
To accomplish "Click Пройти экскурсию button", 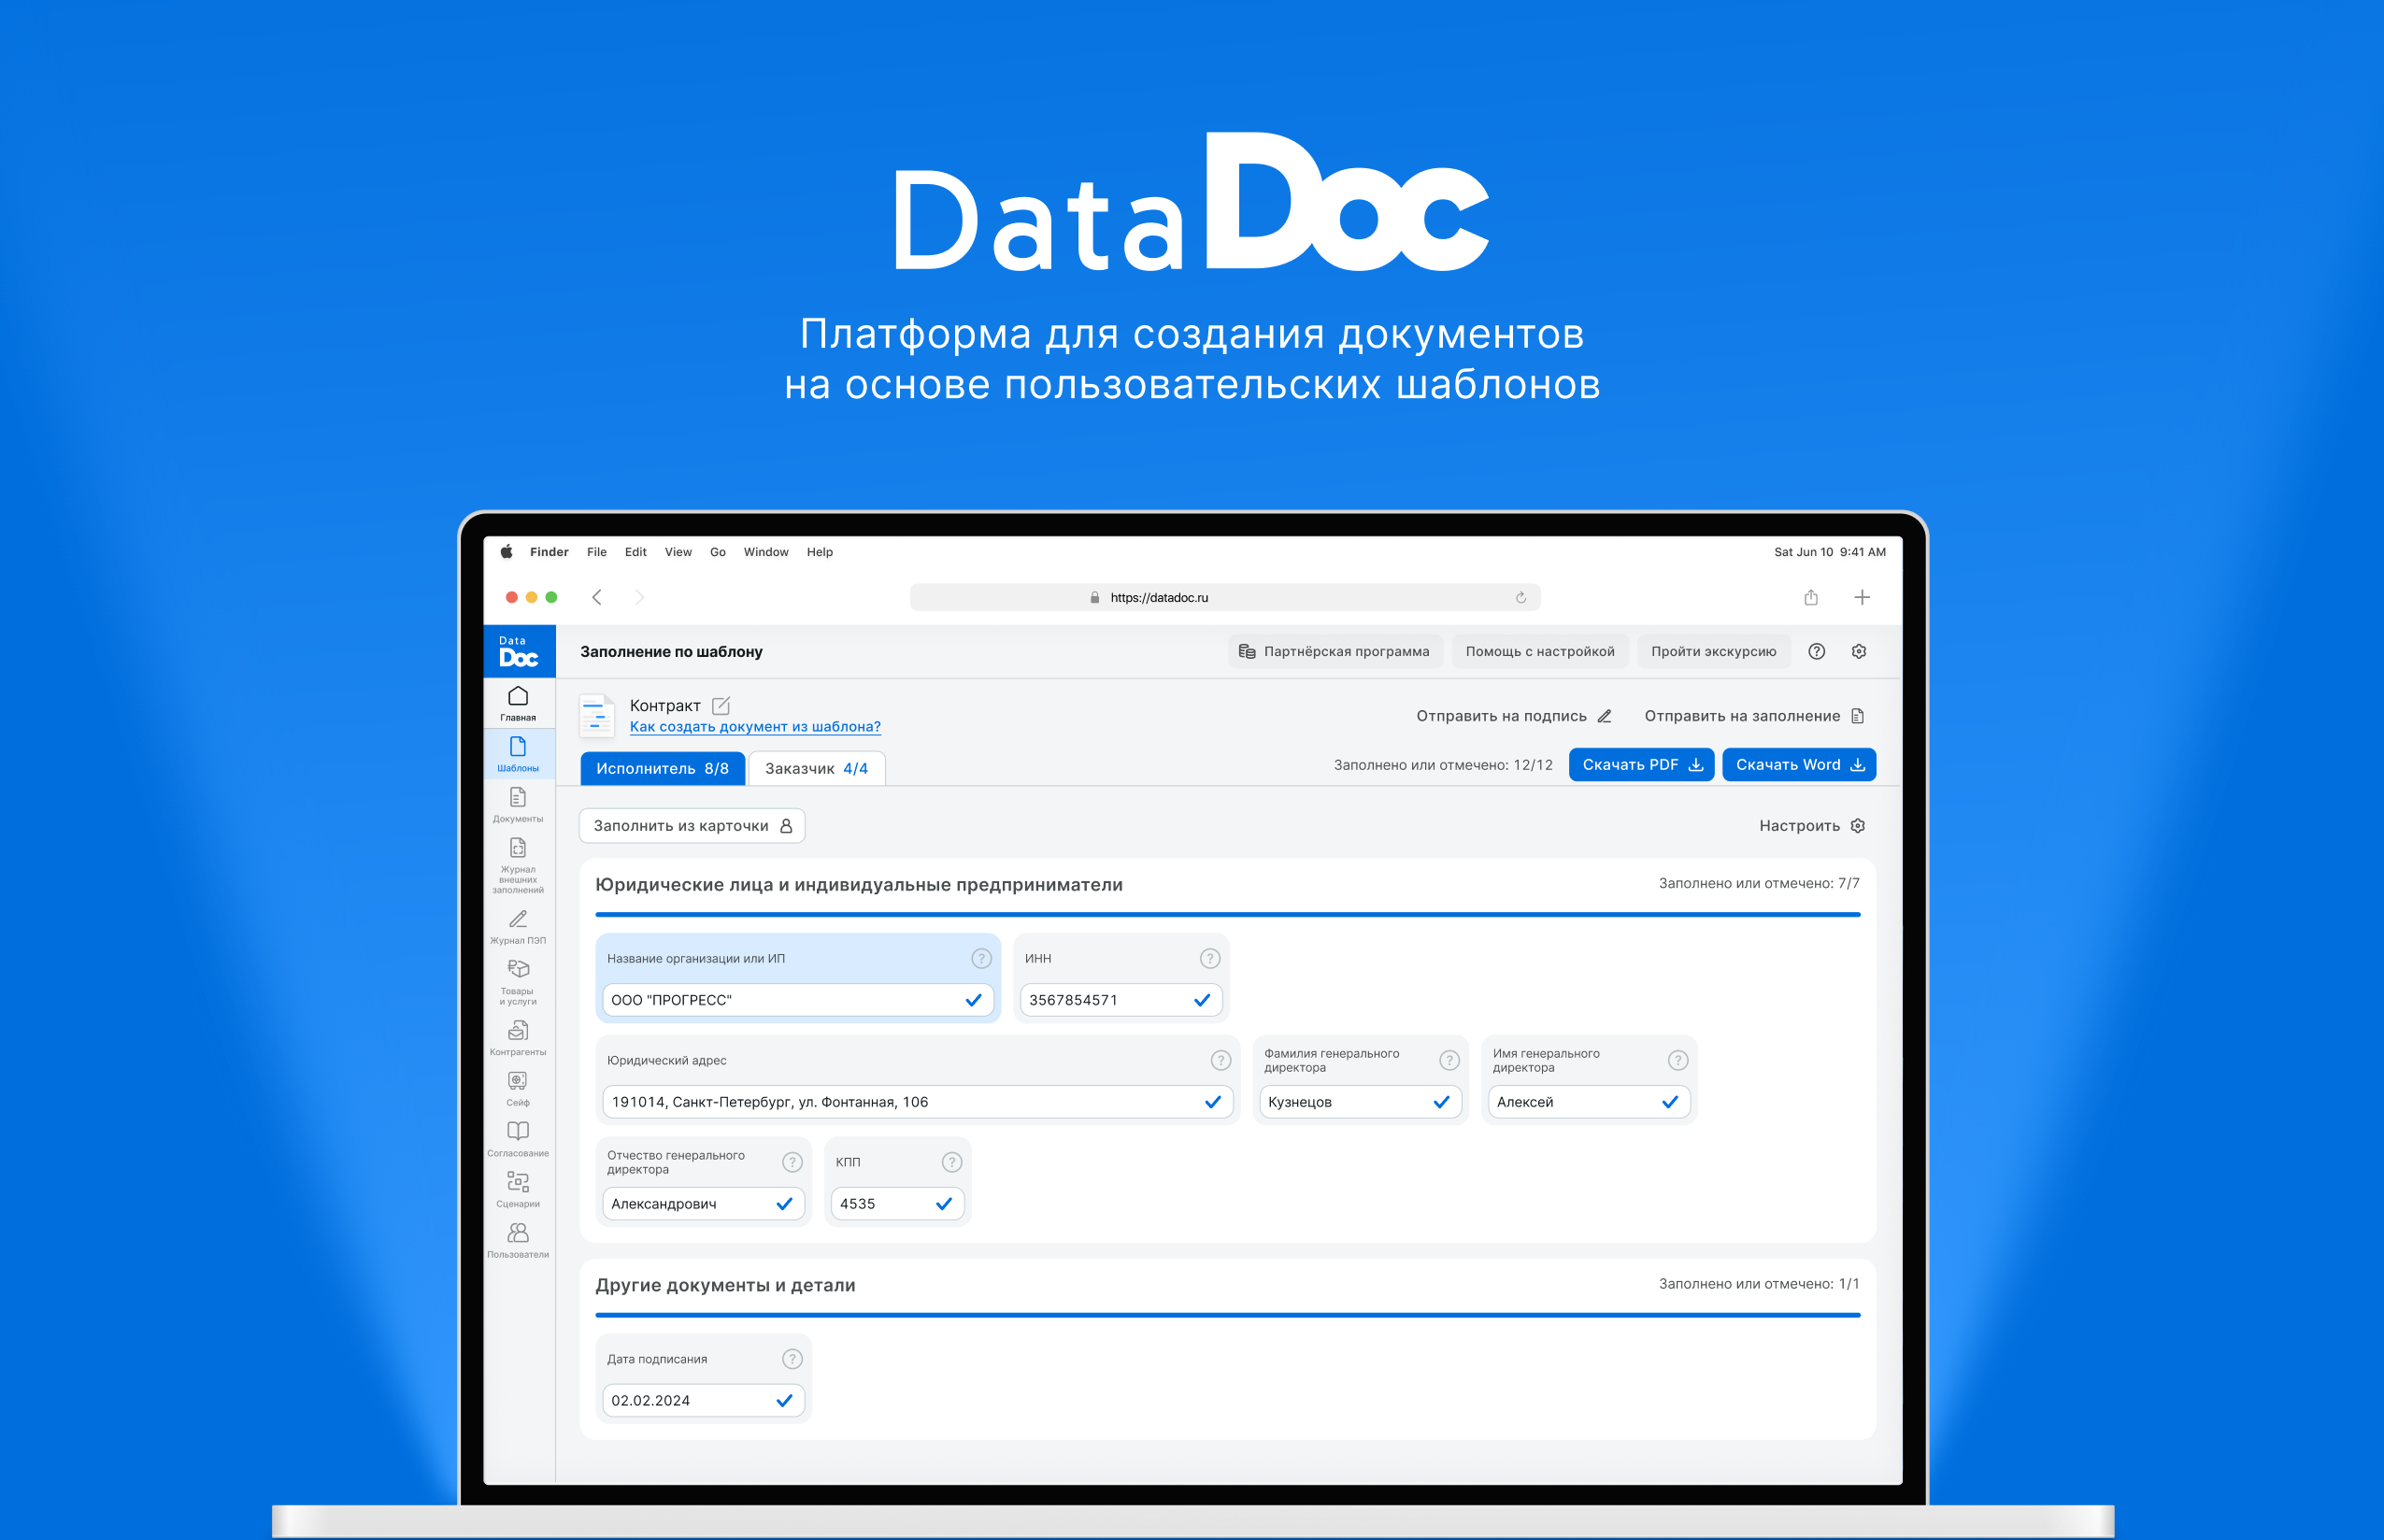I will tap(1714, 651).
